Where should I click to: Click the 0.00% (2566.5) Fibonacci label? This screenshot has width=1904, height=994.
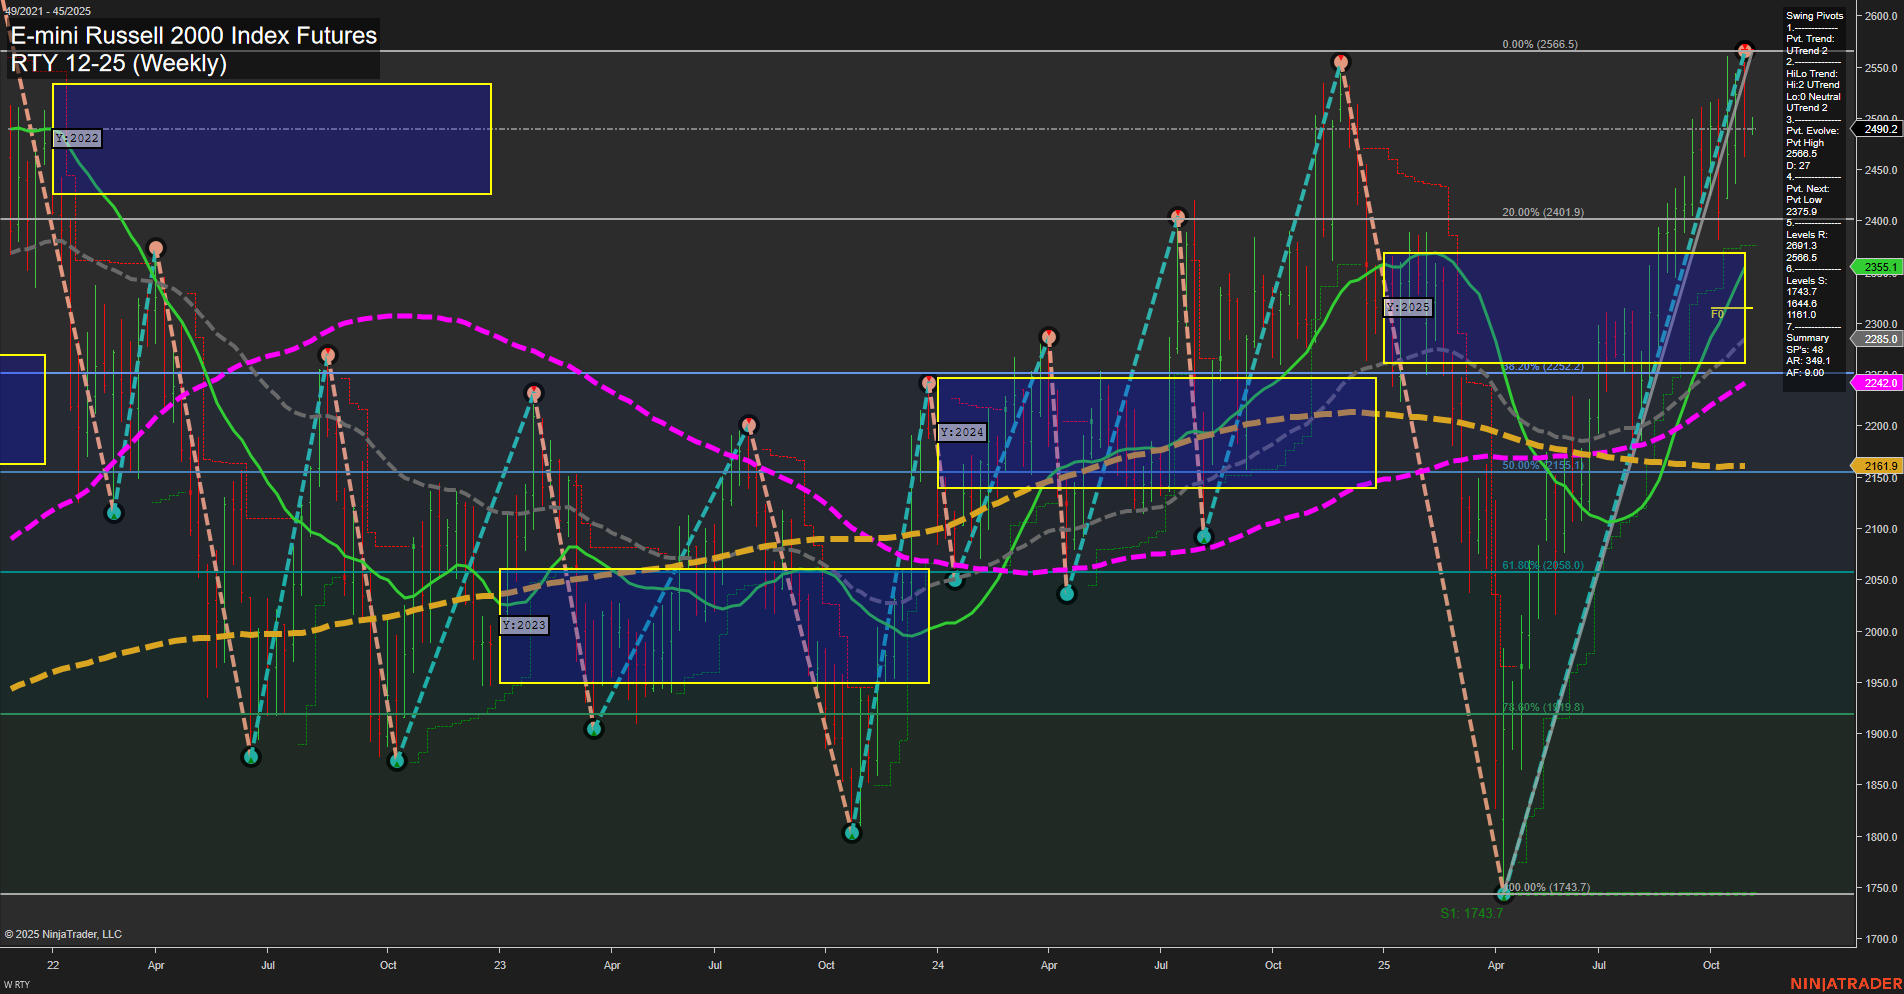pyautogui.click(x=1539, y=44)
